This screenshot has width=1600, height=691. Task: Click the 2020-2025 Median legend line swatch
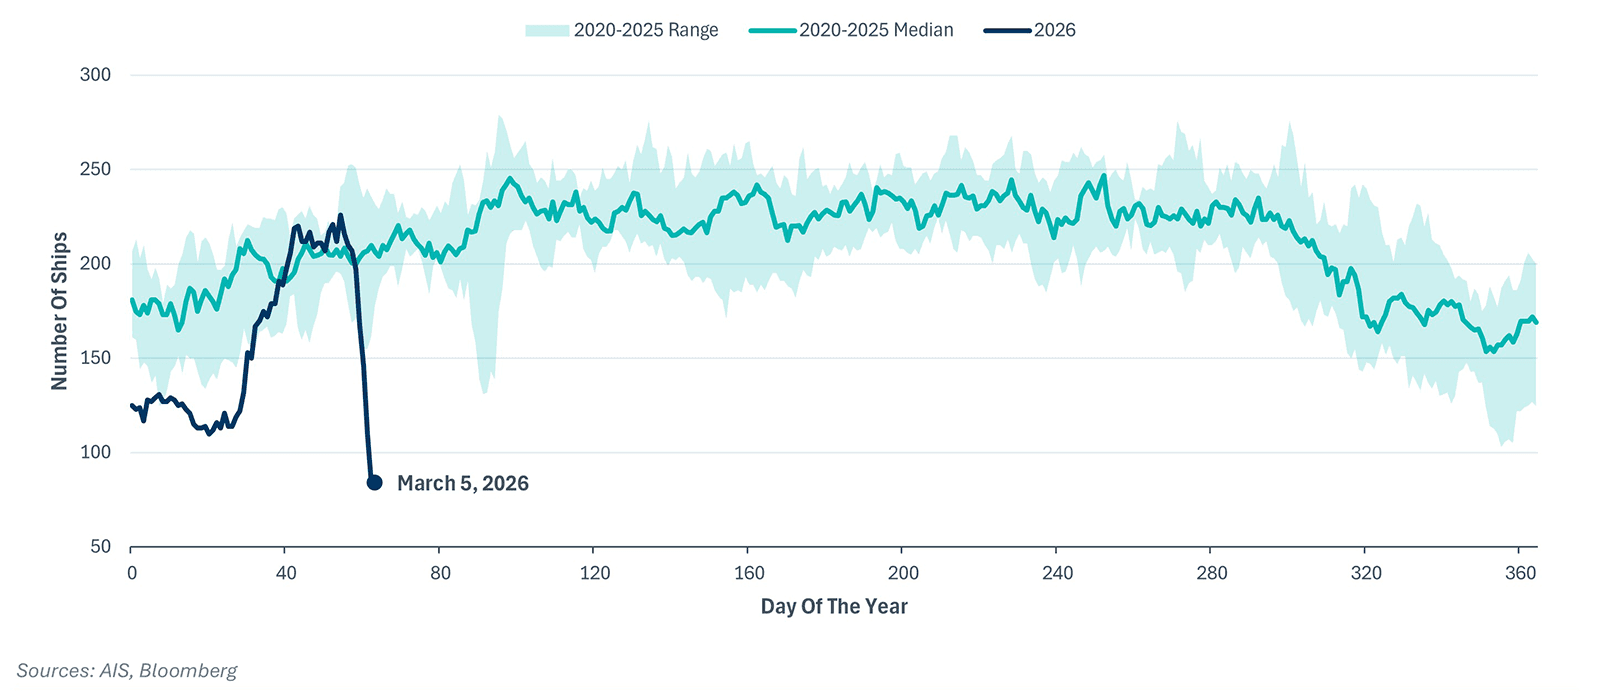[772, 31]
